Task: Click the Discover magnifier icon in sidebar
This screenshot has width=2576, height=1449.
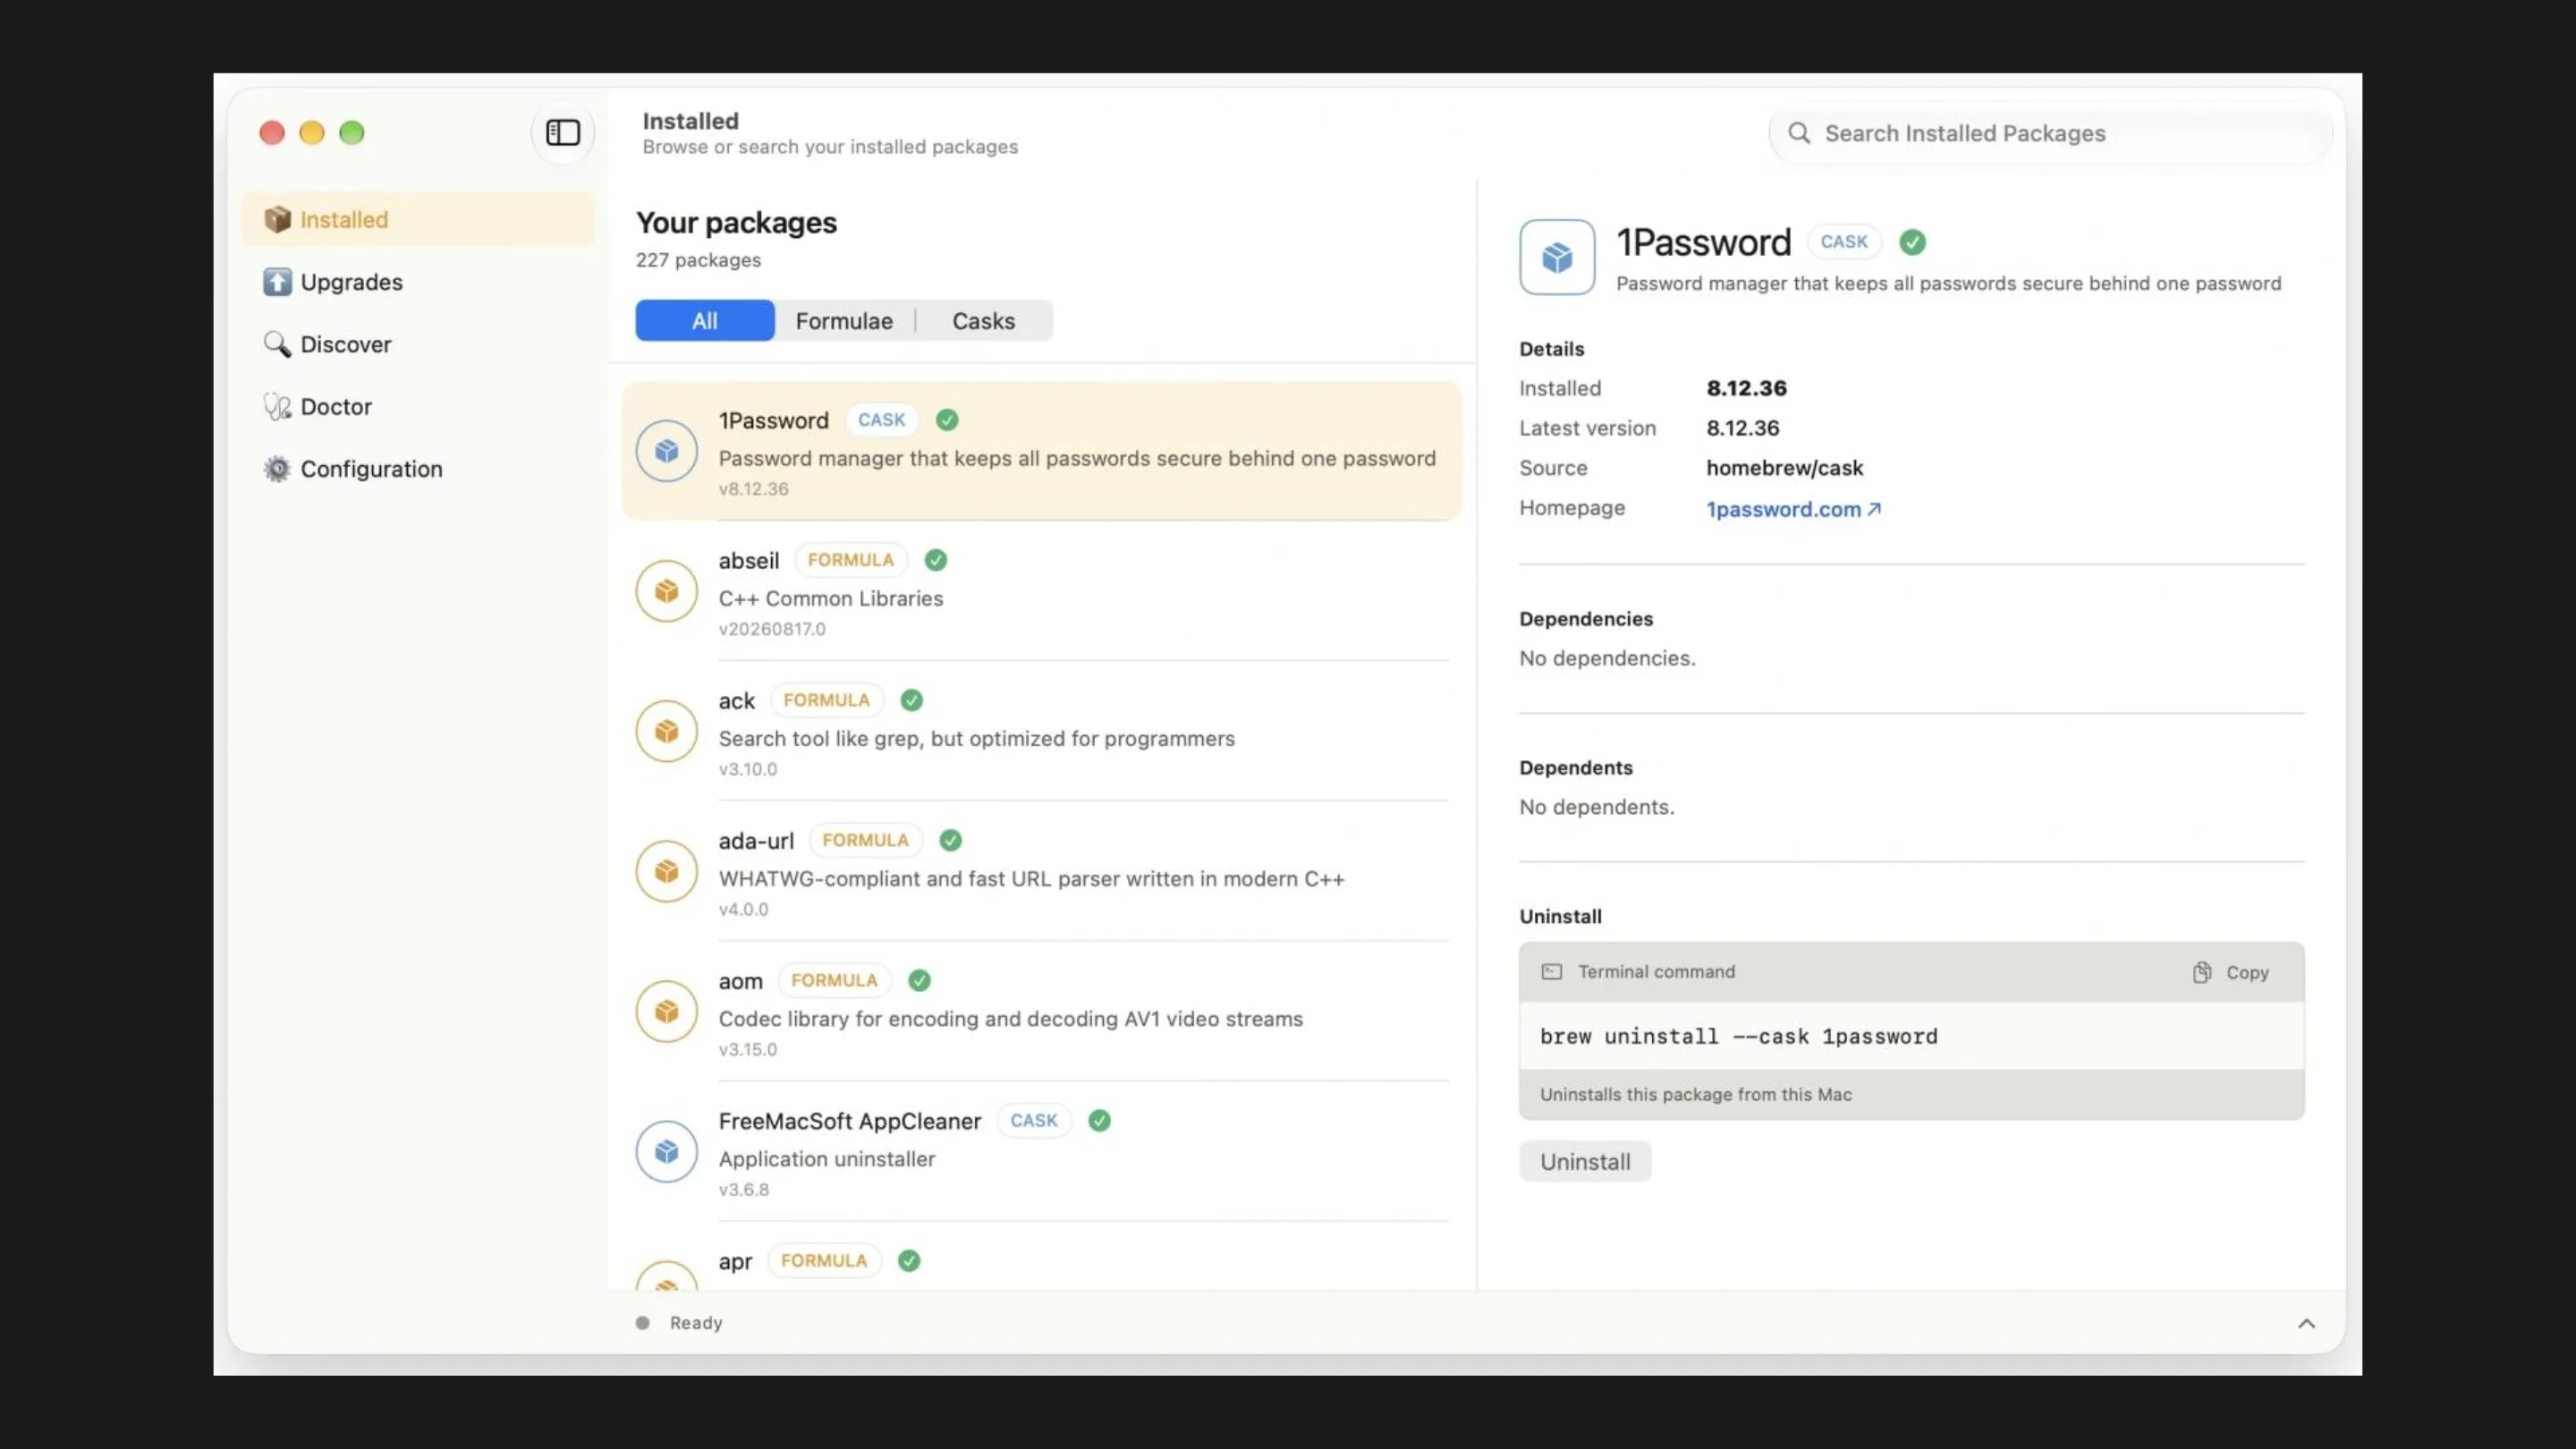Action: (x=277, y=344)
